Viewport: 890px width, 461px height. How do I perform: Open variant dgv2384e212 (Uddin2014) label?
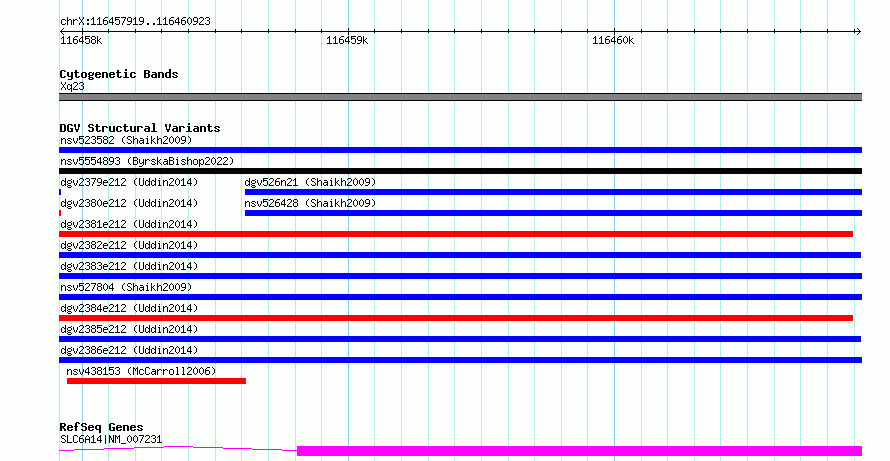(x=129, y=308)
